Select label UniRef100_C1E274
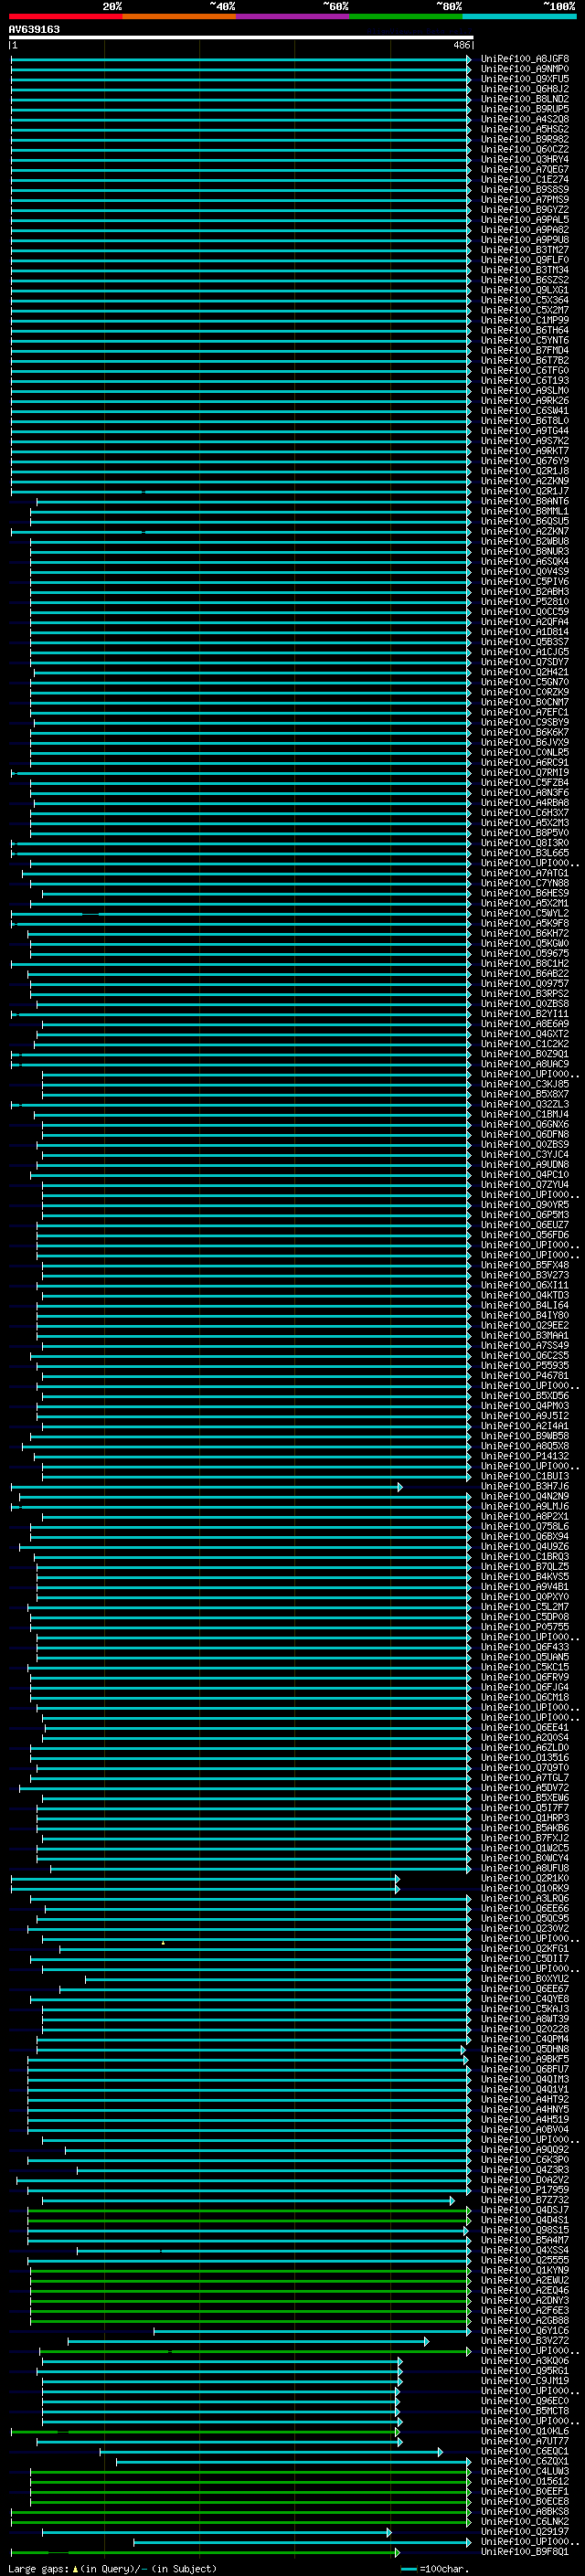The height and width of the screenshot is (2576, 585). click(x=525, y=179)
